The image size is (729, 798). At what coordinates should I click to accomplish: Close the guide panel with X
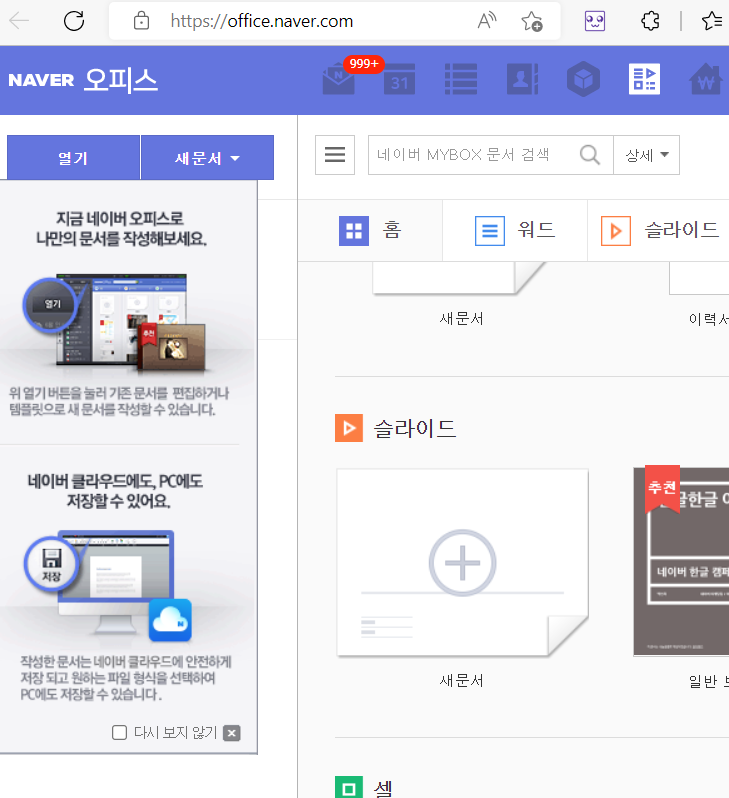click(x=232, y=733)
